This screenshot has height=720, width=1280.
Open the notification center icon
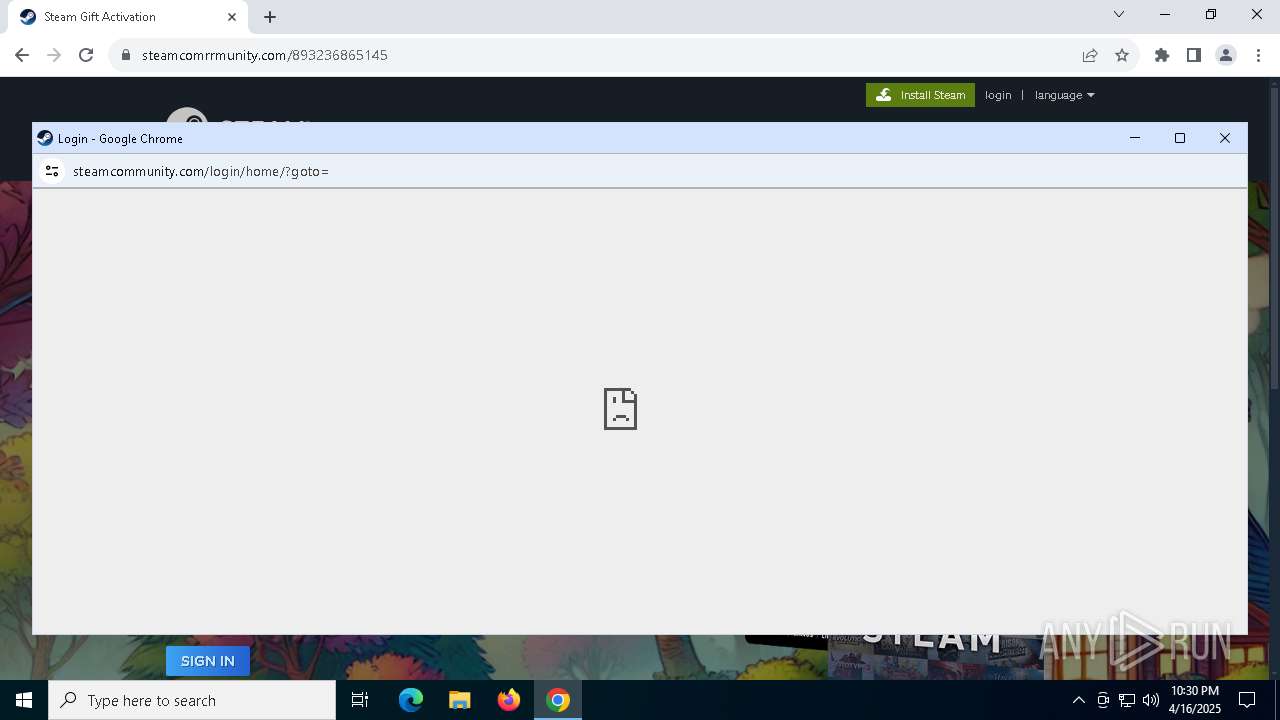coord(1247,700)
